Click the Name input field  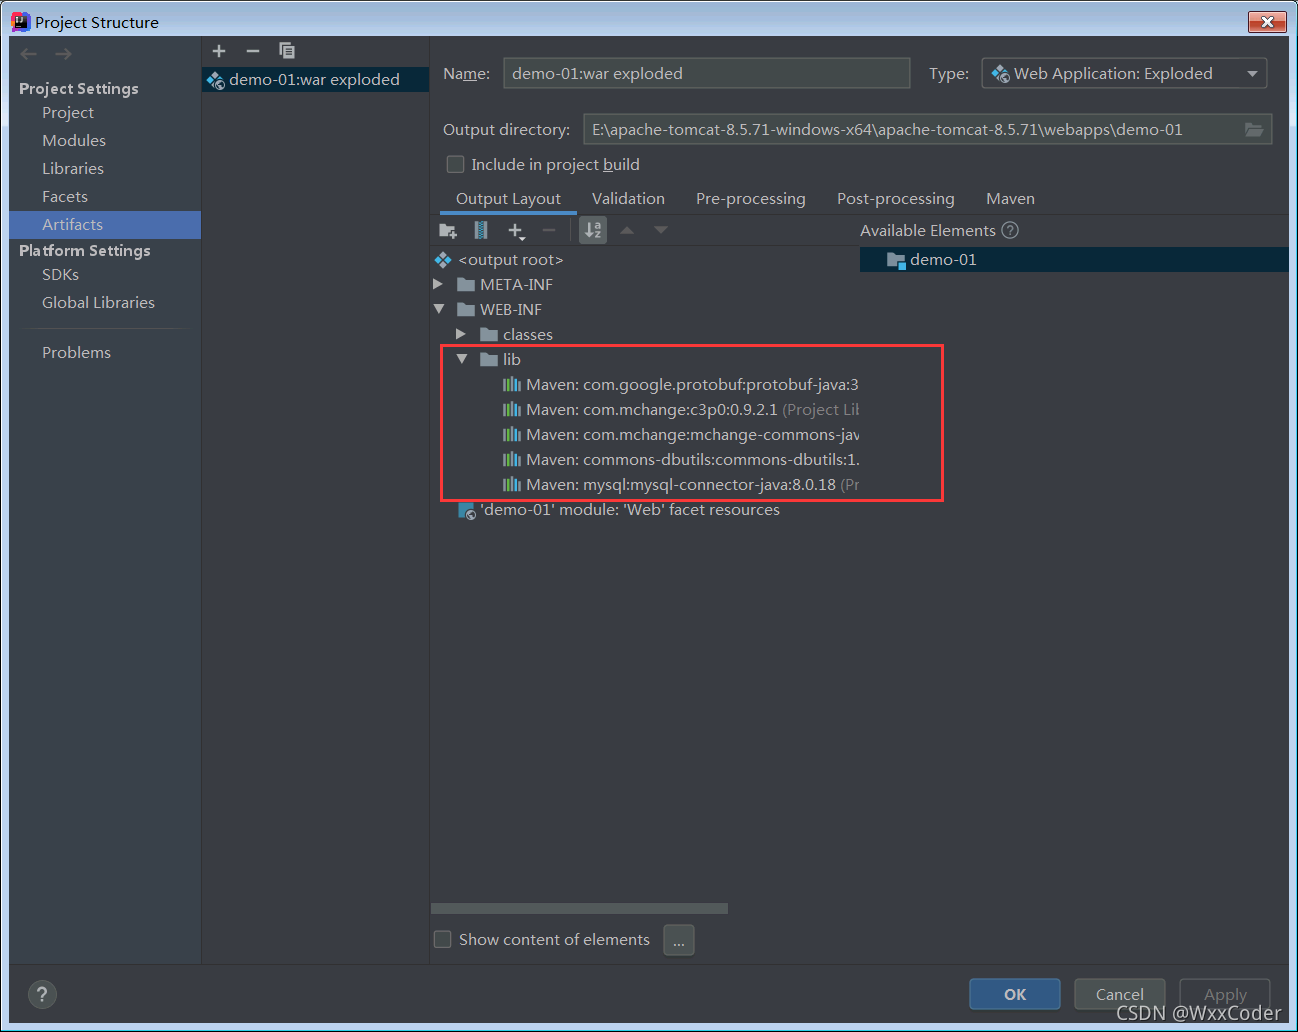pyautogui.click(x=706, y=72)
